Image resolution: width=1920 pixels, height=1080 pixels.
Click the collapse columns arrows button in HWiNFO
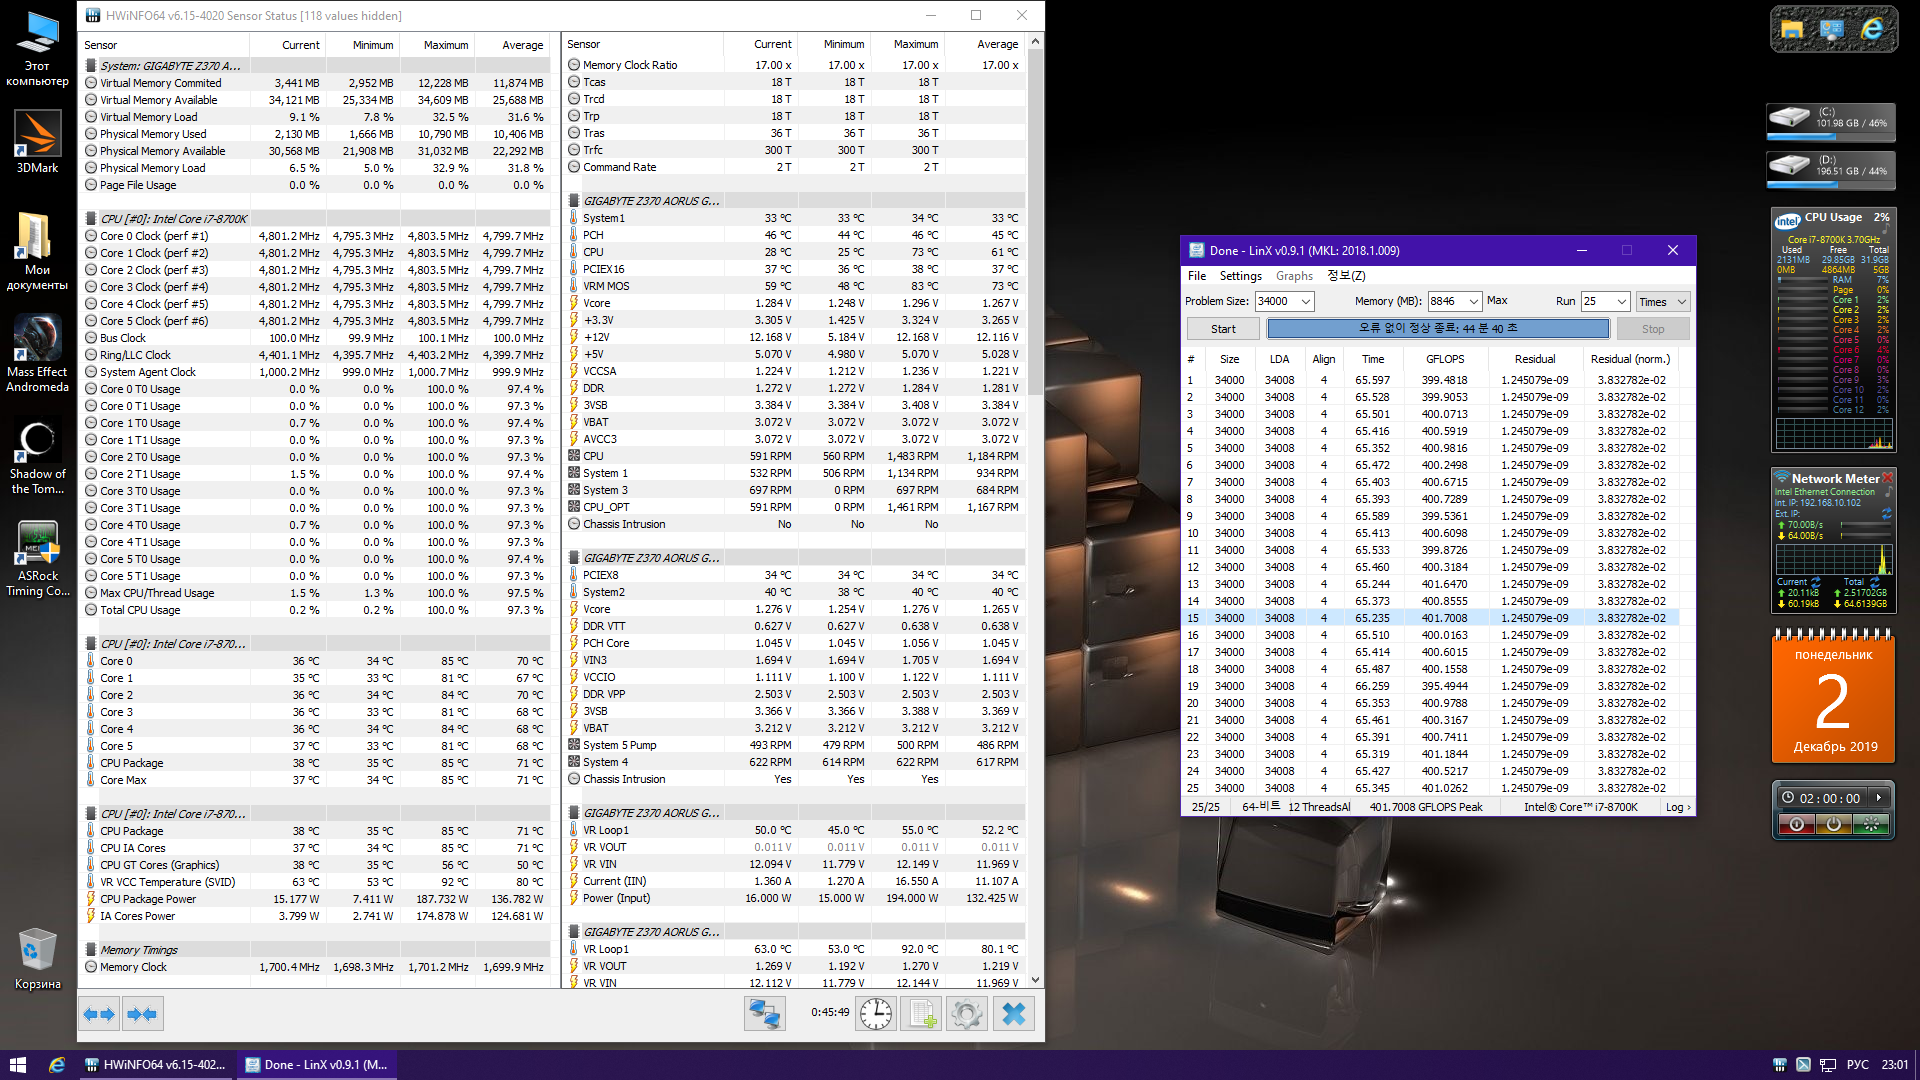point(142,1014)
